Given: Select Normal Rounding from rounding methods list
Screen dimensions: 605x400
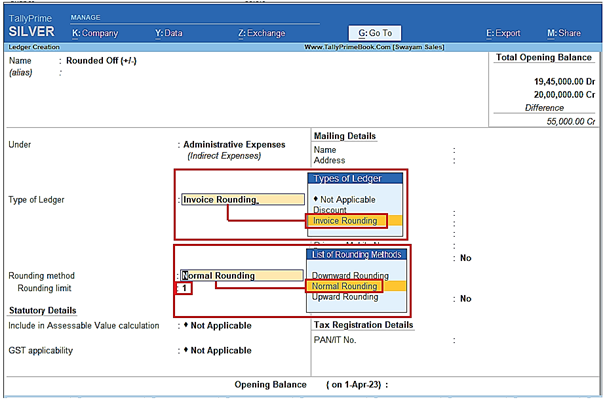Looking at the screenshot, I should coord(344,286).
